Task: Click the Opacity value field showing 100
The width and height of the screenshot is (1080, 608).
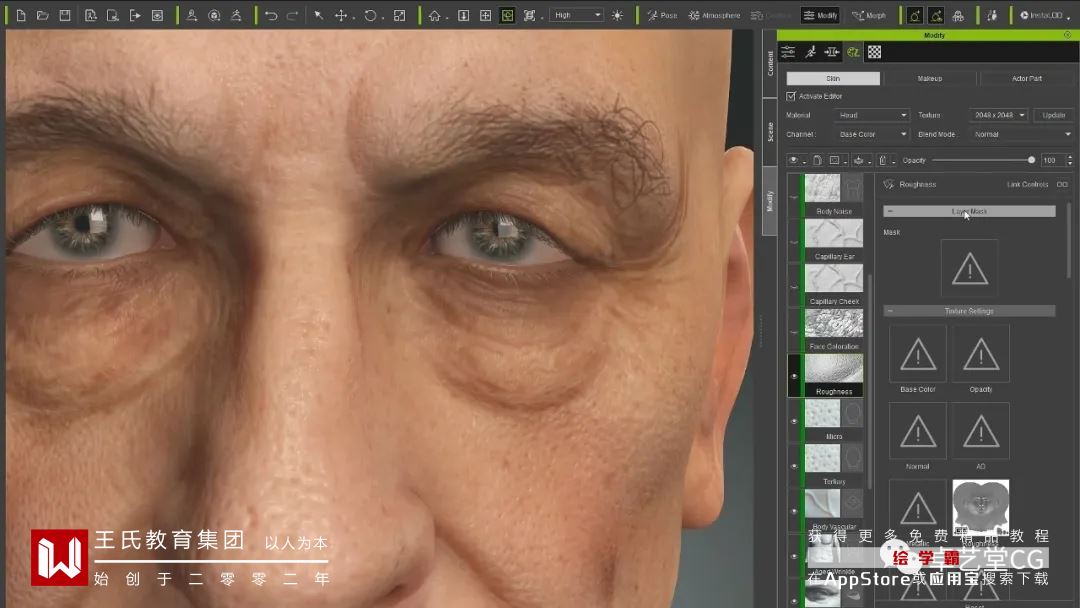Action: [1052, 160]
